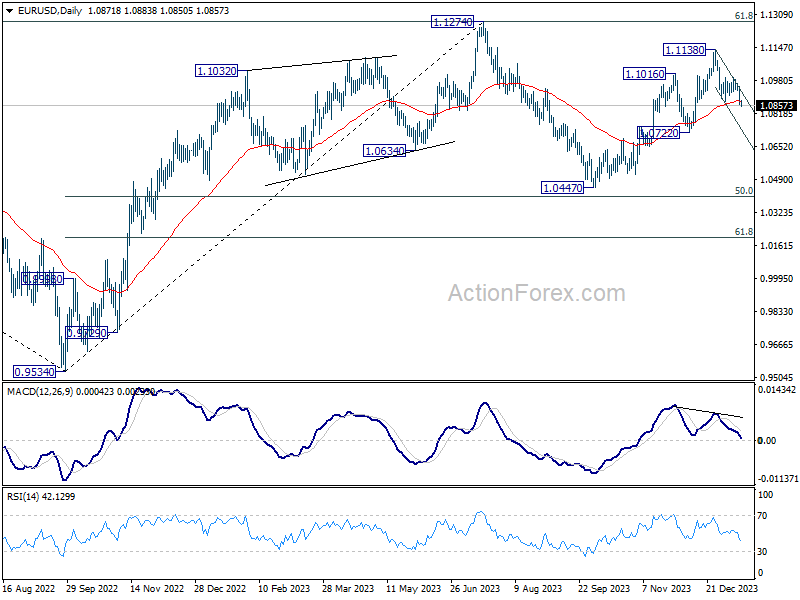The image size is (800, 600).
Task: Click the MACD(12,26,9) indicator label
Action: [x=40, y=392]
